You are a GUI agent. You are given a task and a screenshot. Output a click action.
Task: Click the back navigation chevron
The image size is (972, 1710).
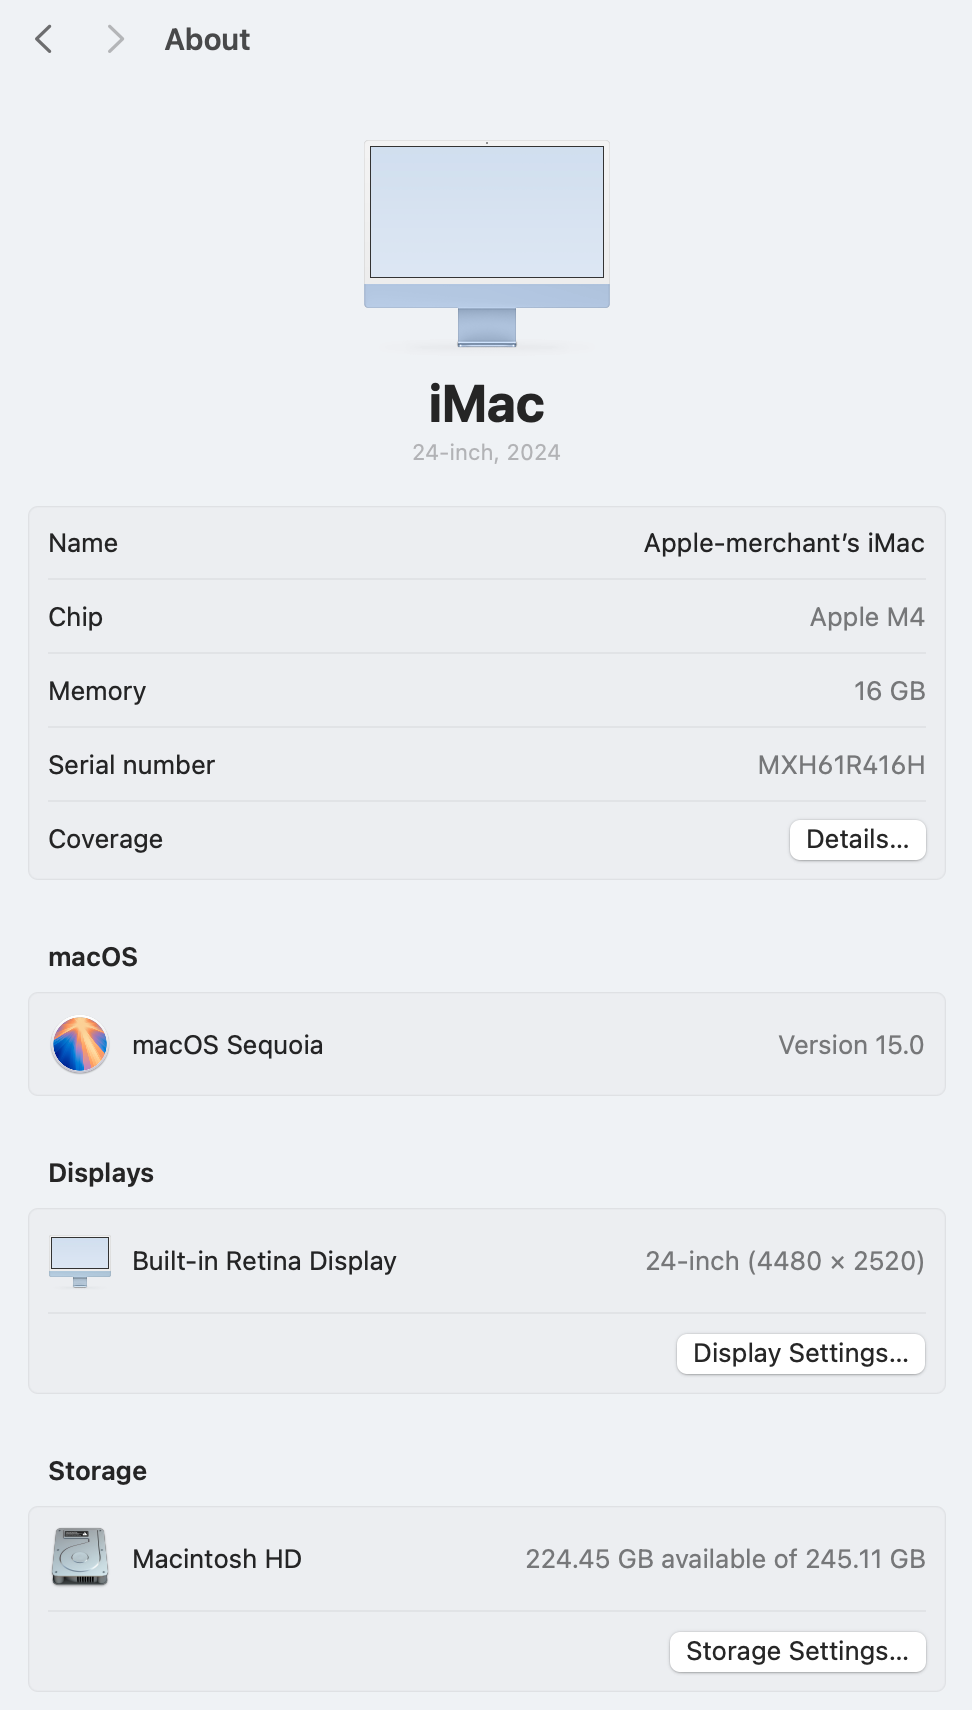pos(44,39)
